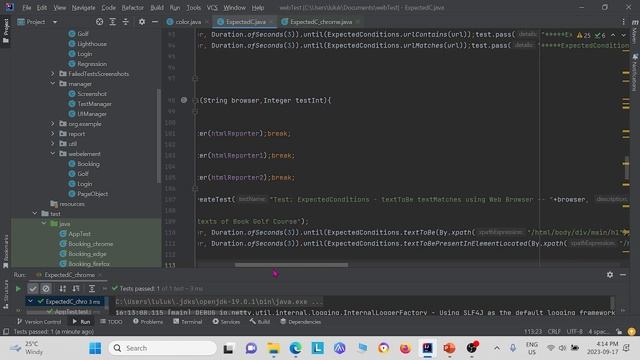Viewport: 640px width, 360px height.
Task: Toggle sort tests alphabetically
Action: coord(62,289)
